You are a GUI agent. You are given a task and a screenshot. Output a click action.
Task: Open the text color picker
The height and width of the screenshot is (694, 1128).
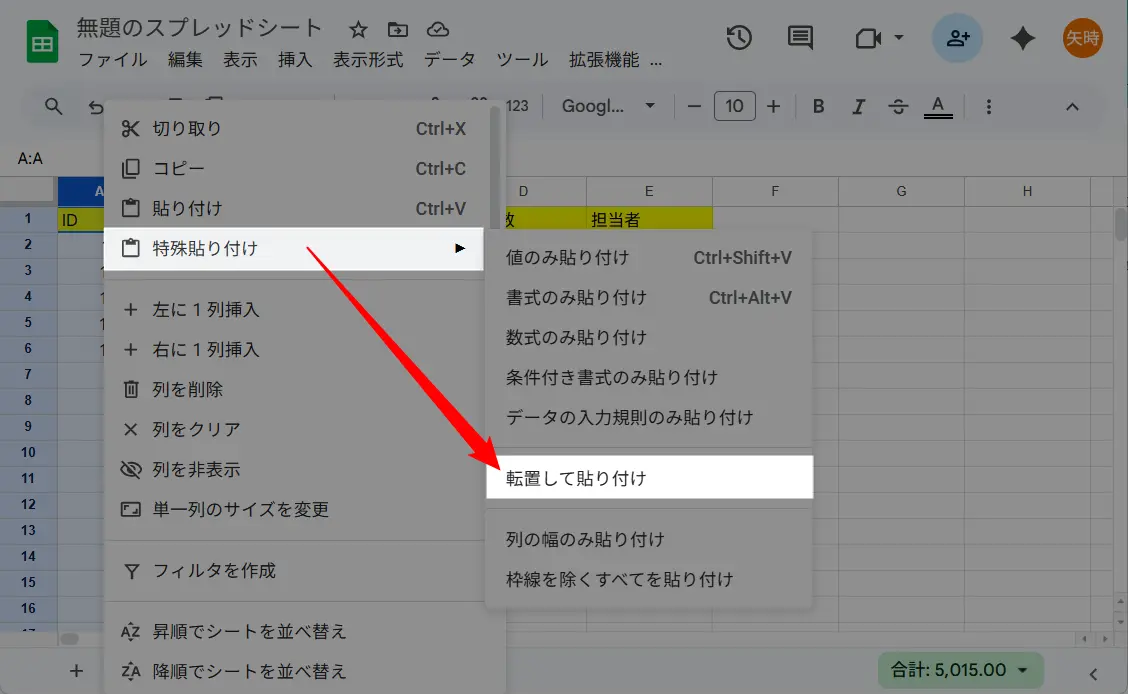(x=938, y=106)
